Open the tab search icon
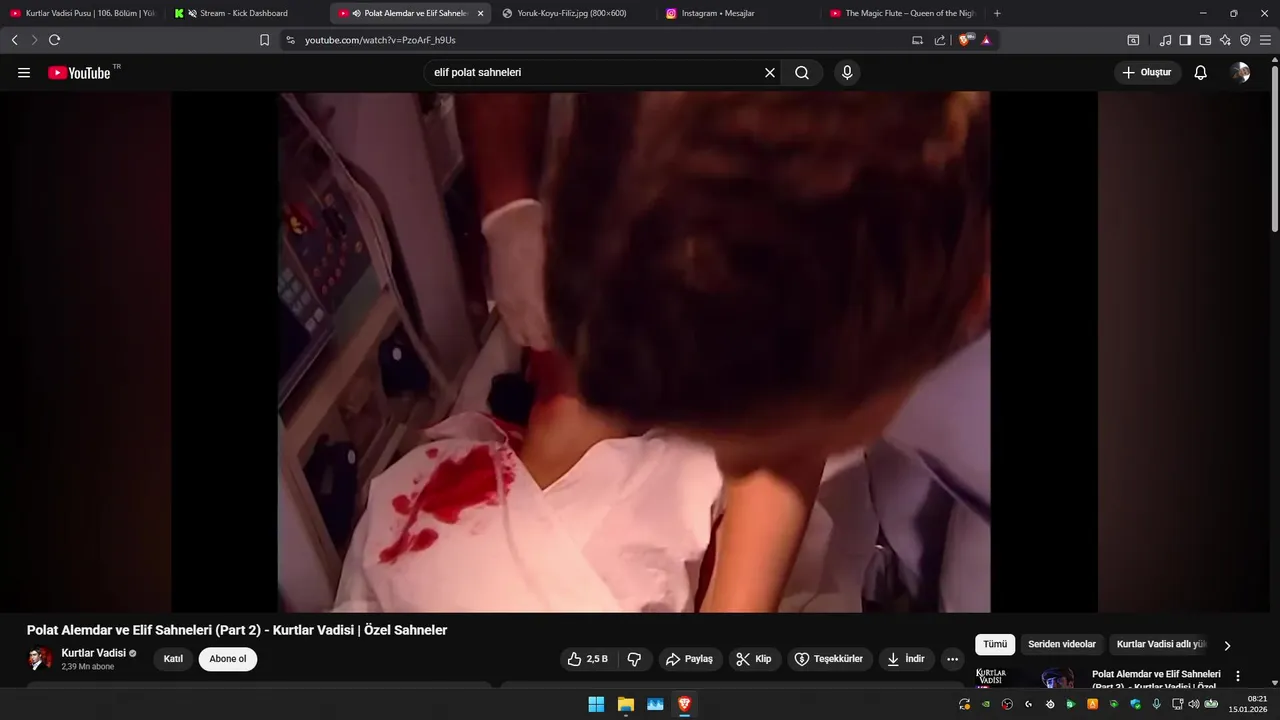 pyautogui.click(x=1133, y=40)
